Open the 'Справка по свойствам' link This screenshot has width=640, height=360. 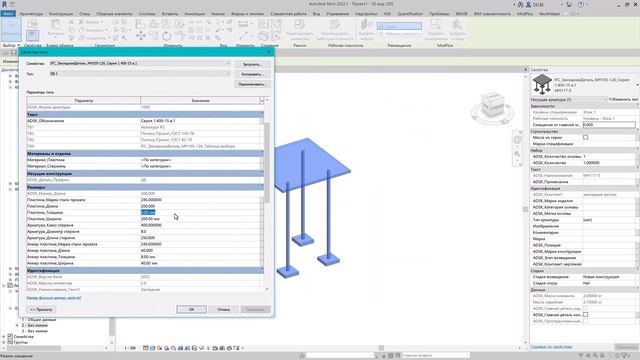coord(551,347)
